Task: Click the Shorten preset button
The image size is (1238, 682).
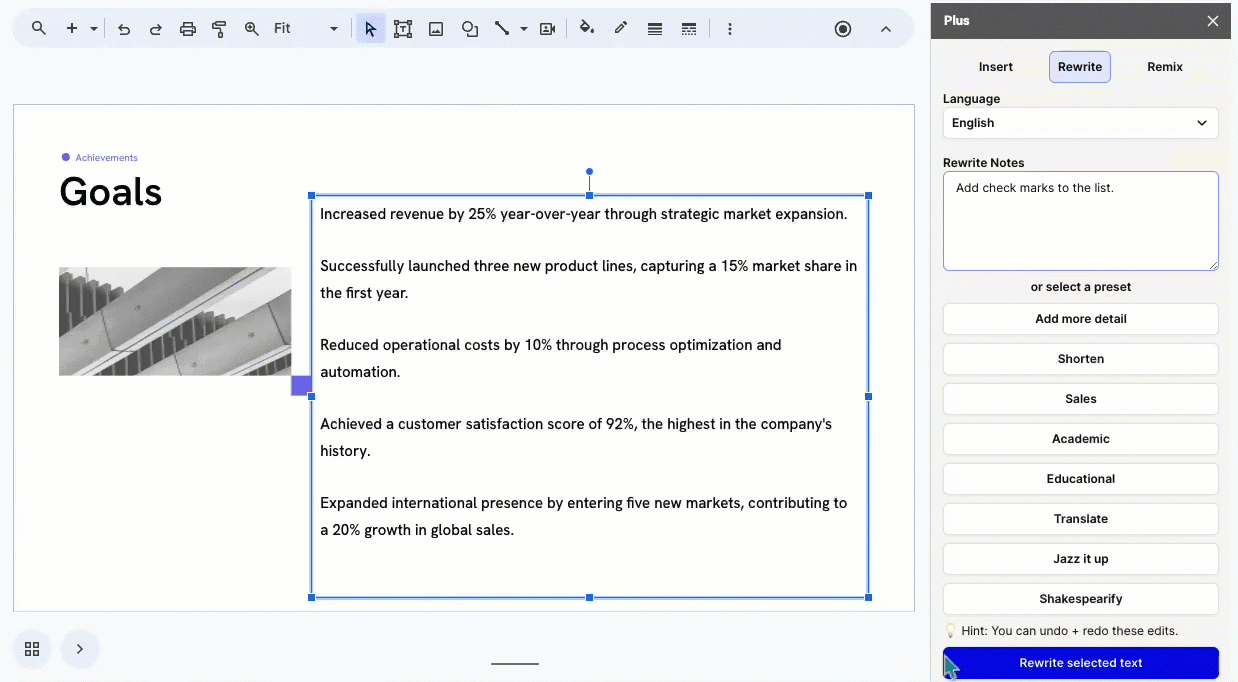Action: coord(1081,359)
